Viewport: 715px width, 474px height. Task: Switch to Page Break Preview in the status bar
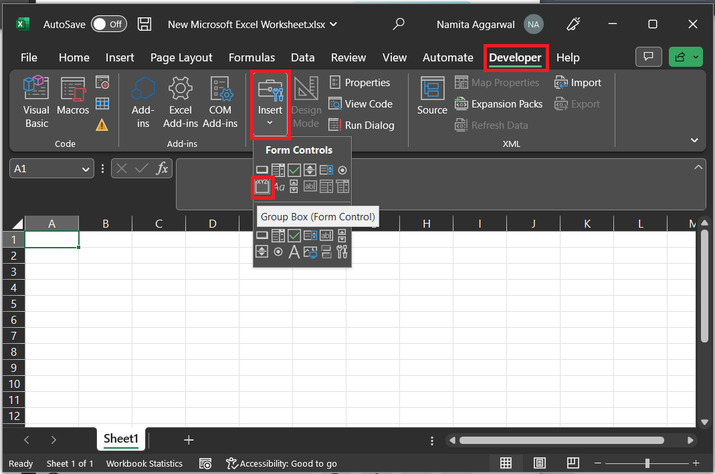(x=573, y=463)
